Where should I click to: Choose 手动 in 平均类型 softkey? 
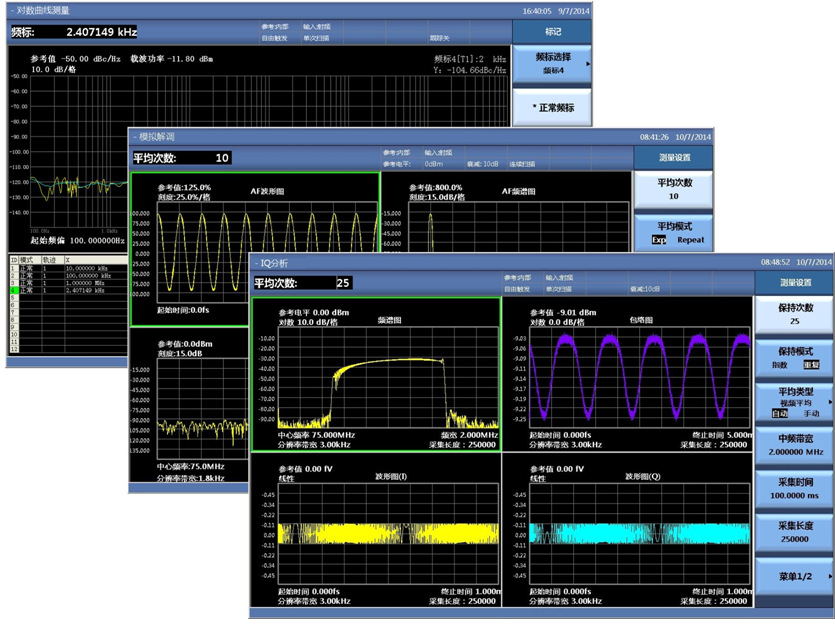(811, 414)
